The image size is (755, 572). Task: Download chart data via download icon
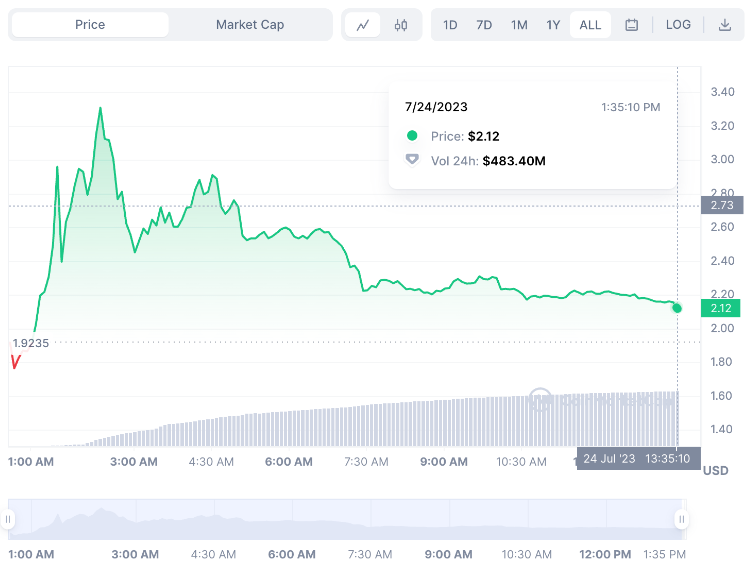pos(725,25)
